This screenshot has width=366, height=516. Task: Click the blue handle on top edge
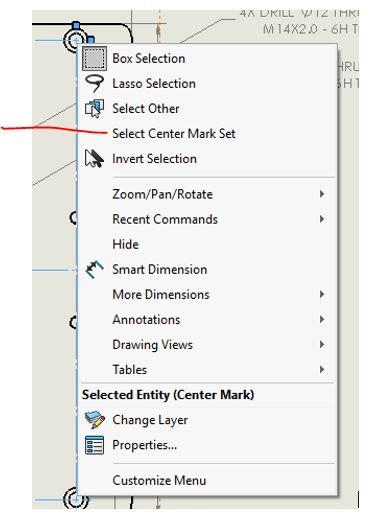pyautogui.click(x=76, y=25)
